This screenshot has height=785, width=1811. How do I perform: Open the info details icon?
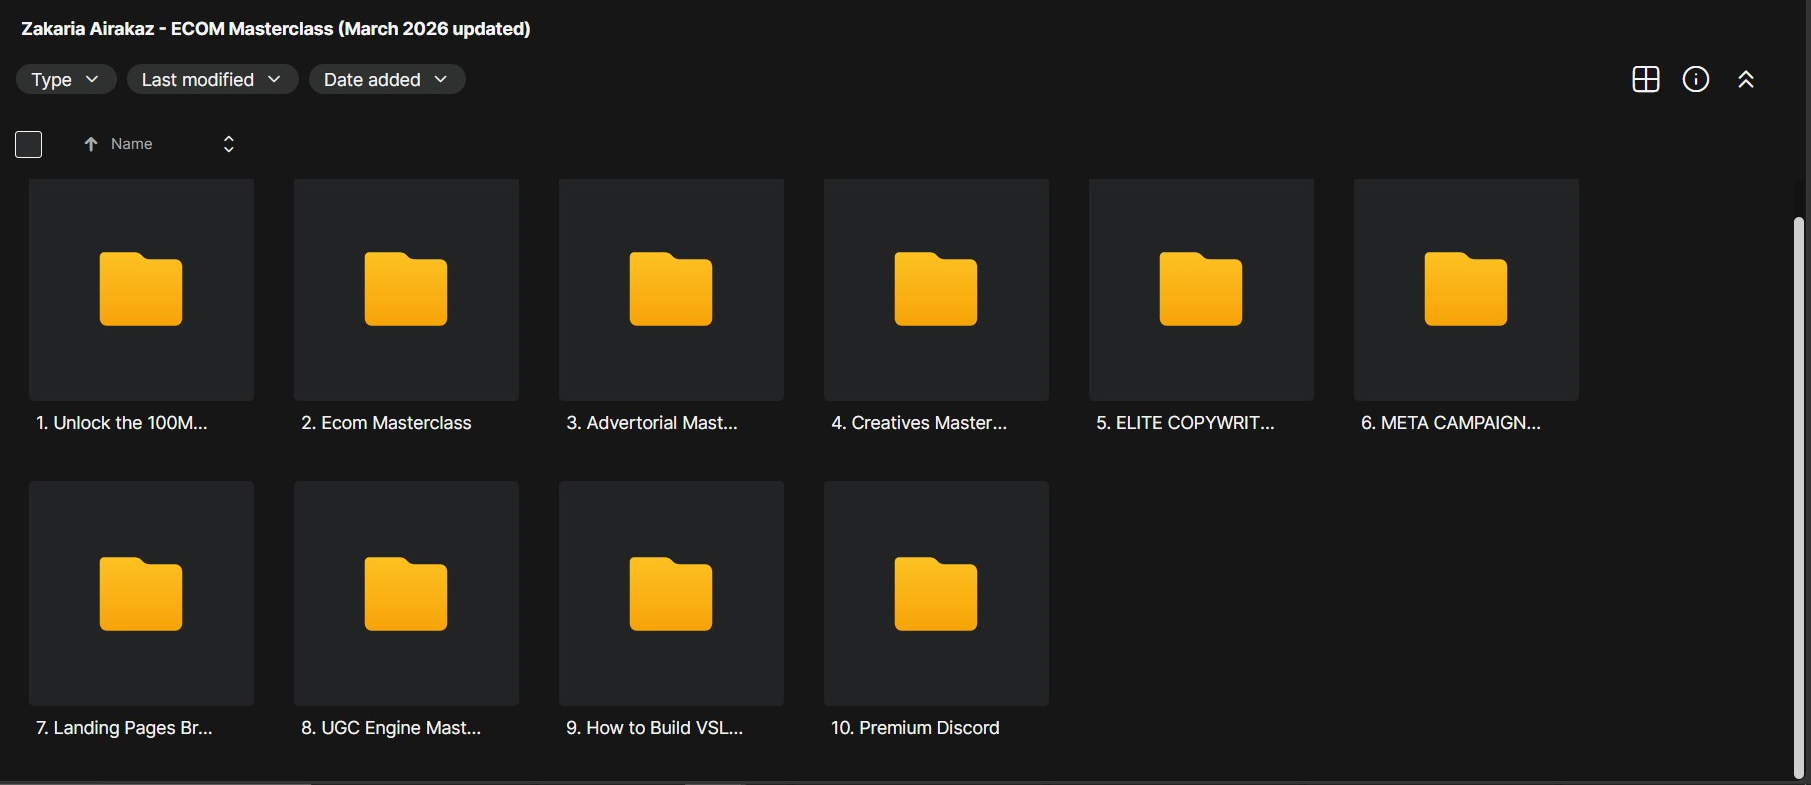click(x=1696, y=79)
